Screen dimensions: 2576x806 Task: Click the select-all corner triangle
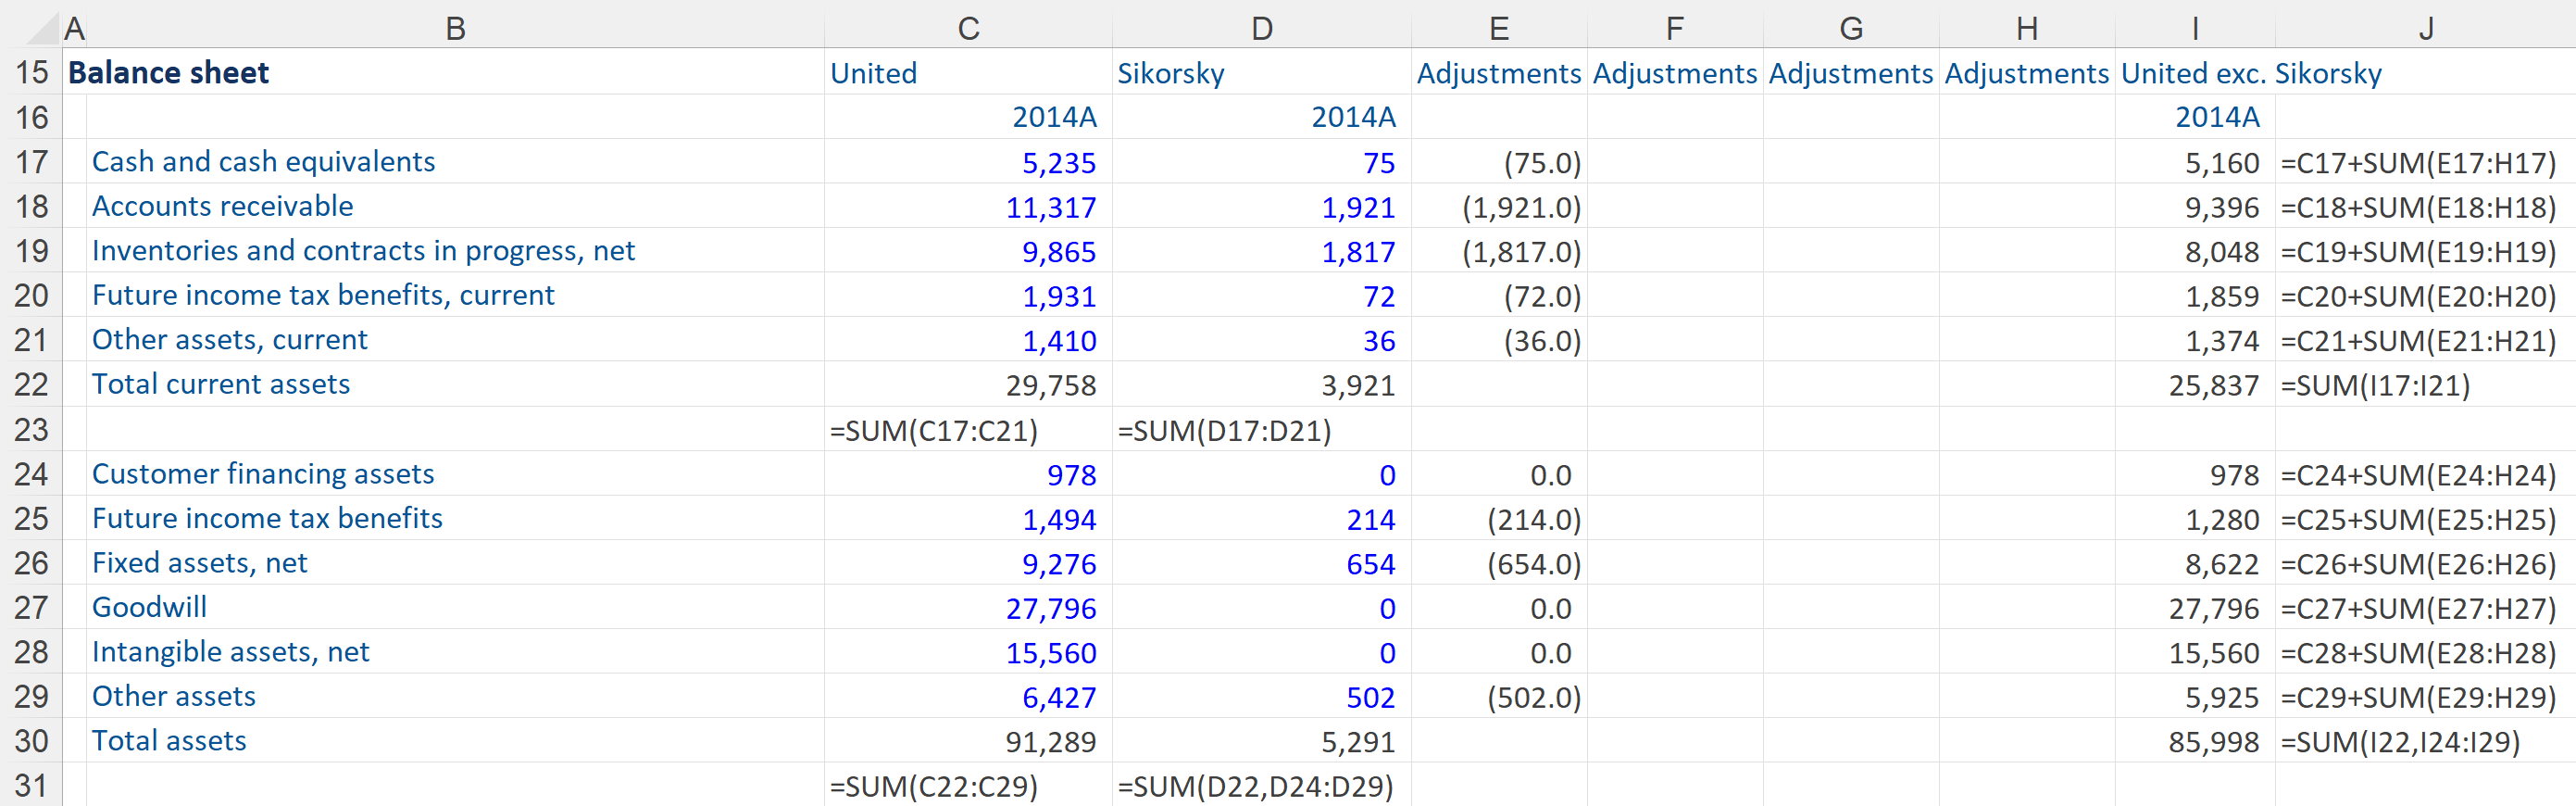point(42,28)
